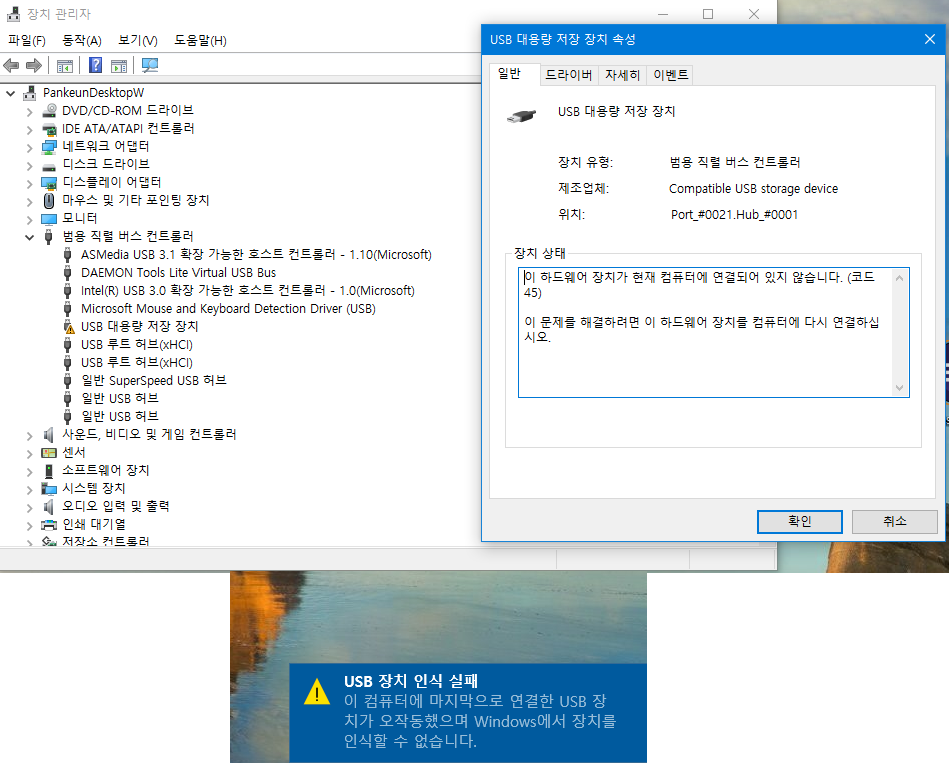The image size is (949, 763).
Task: Click the 확인 button
Action: (x=800, y=522)
